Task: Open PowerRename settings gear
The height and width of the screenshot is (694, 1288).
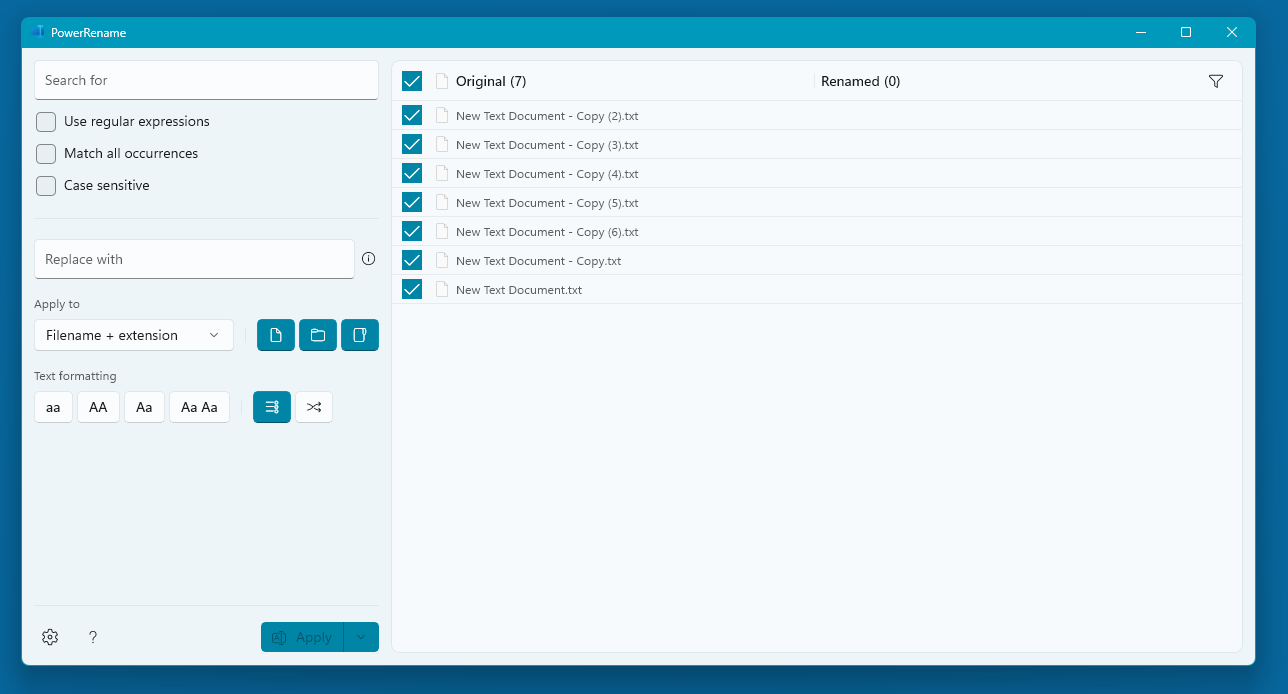Action: coord(50,637)
